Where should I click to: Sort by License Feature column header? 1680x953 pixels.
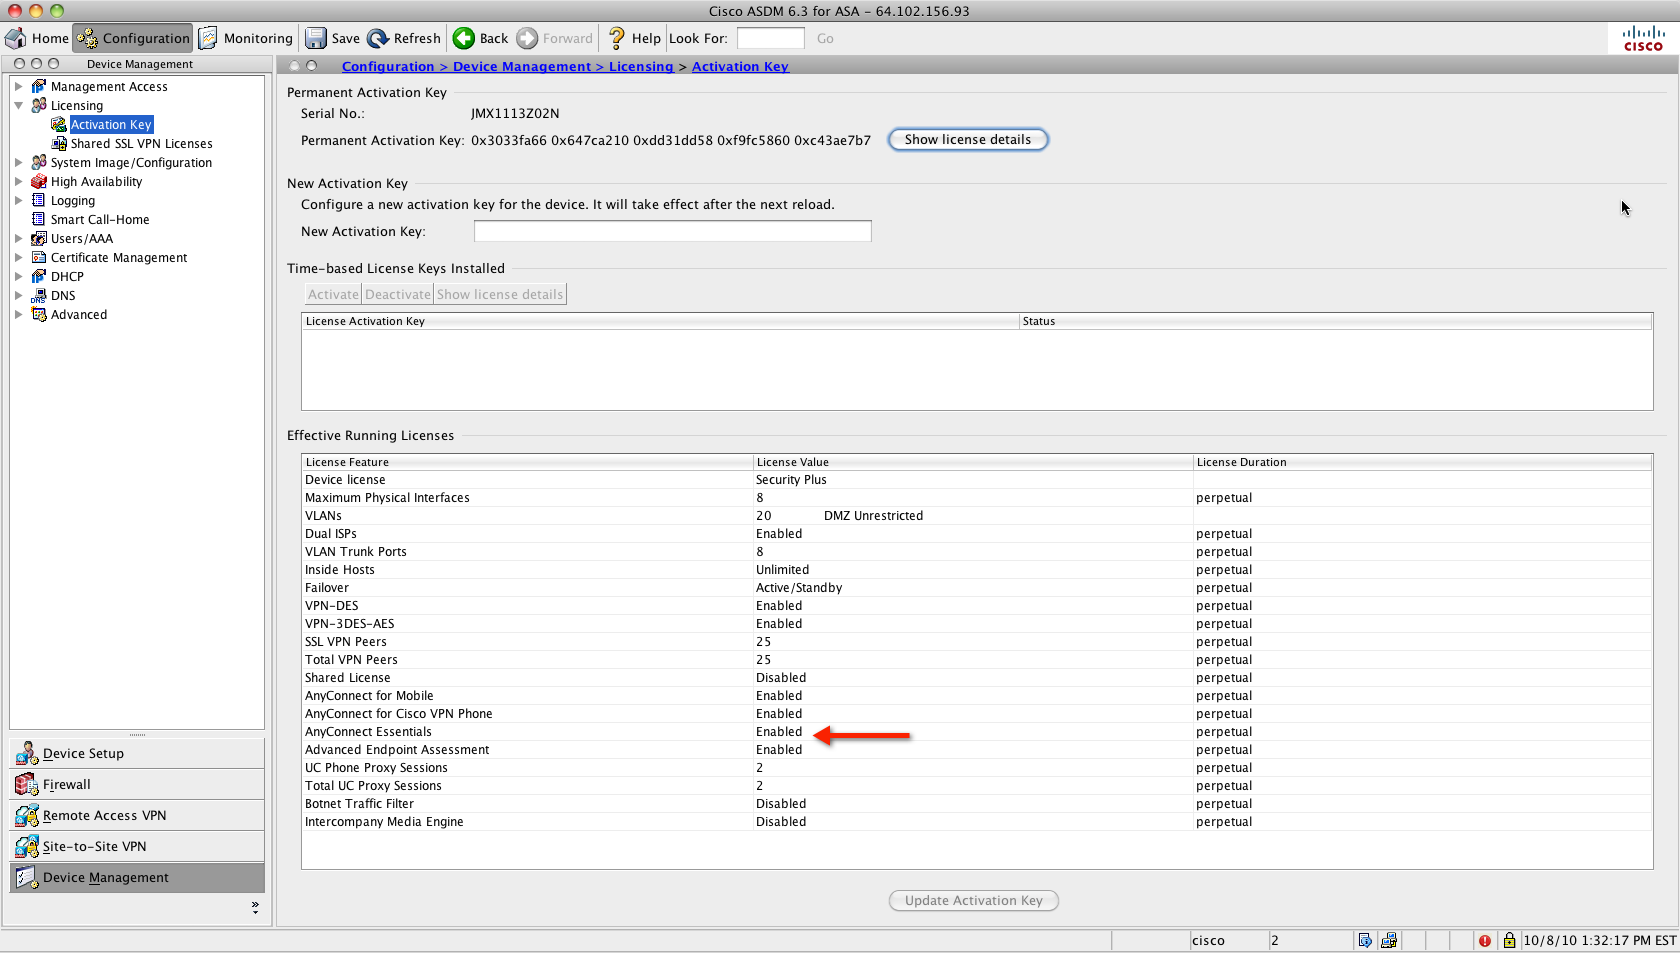(x=527, y=463)
